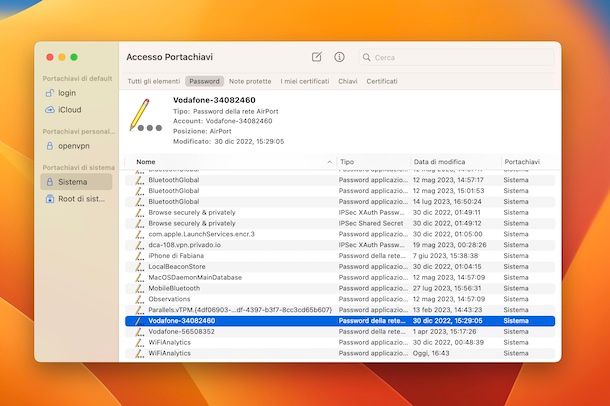Click the pencil icon beside iPhone di Fabiana
Screen dimensions: 610x406
[x=139, y=256]
